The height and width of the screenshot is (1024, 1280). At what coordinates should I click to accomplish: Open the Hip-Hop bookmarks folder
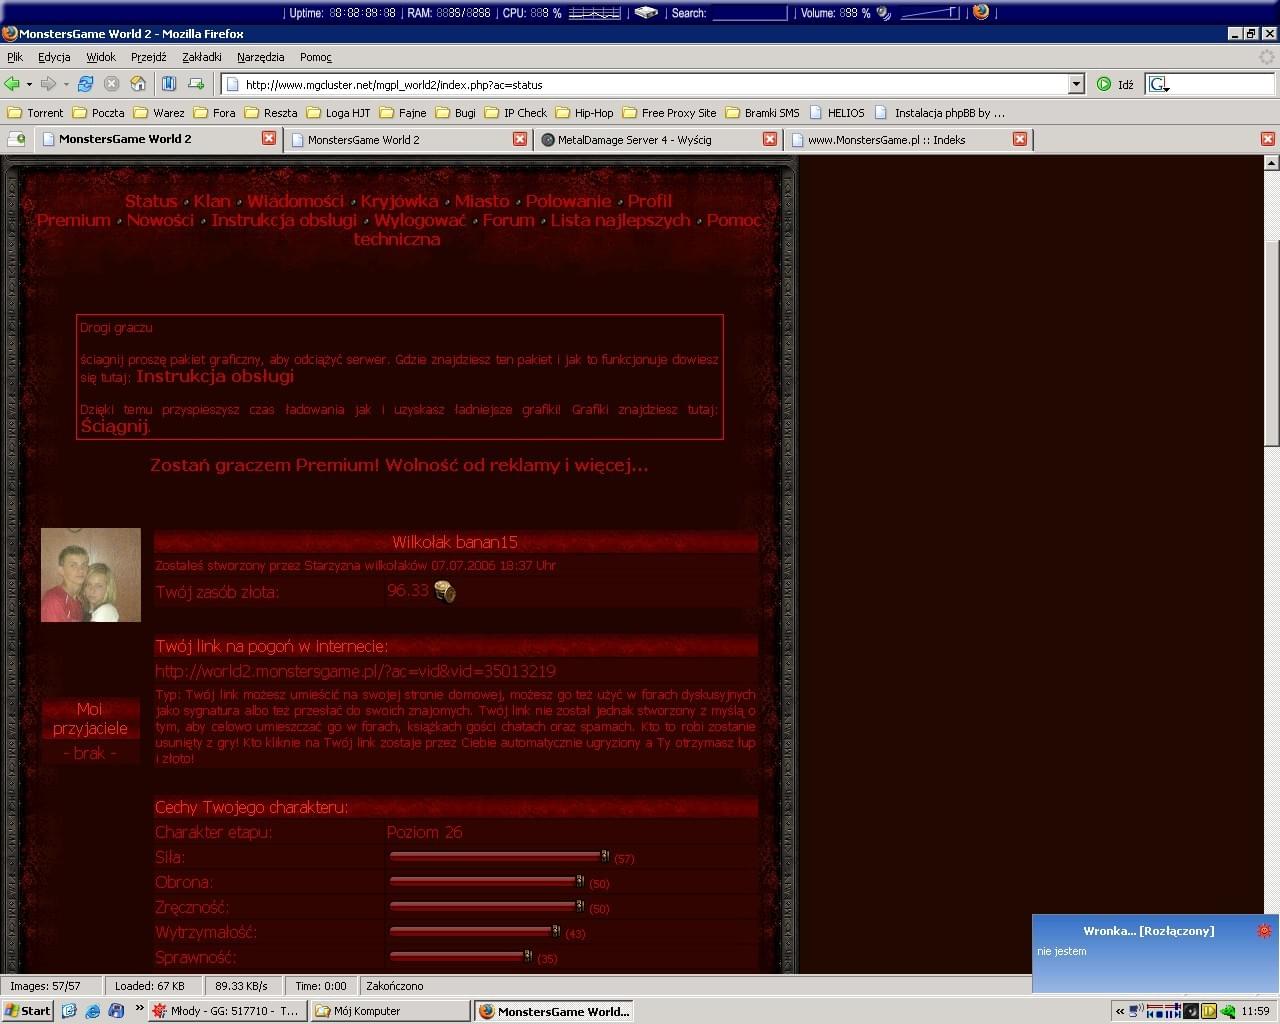coord(584,113)
